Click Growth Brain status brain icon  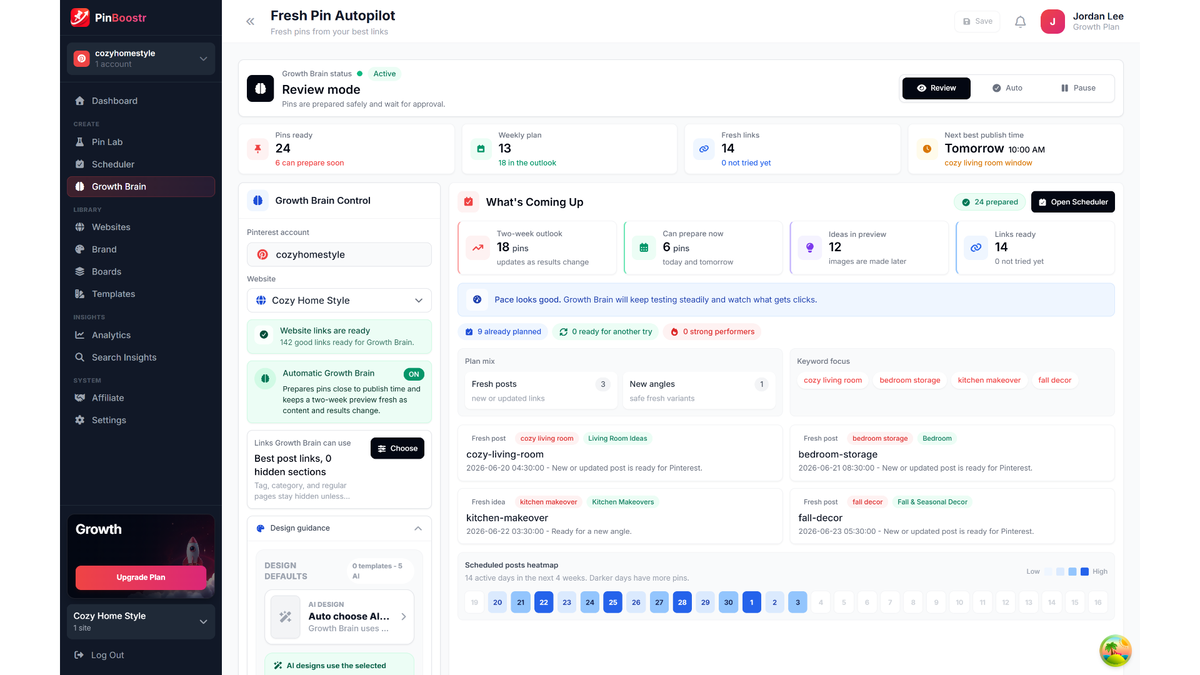pyautogui.click(x=260, y=88)
